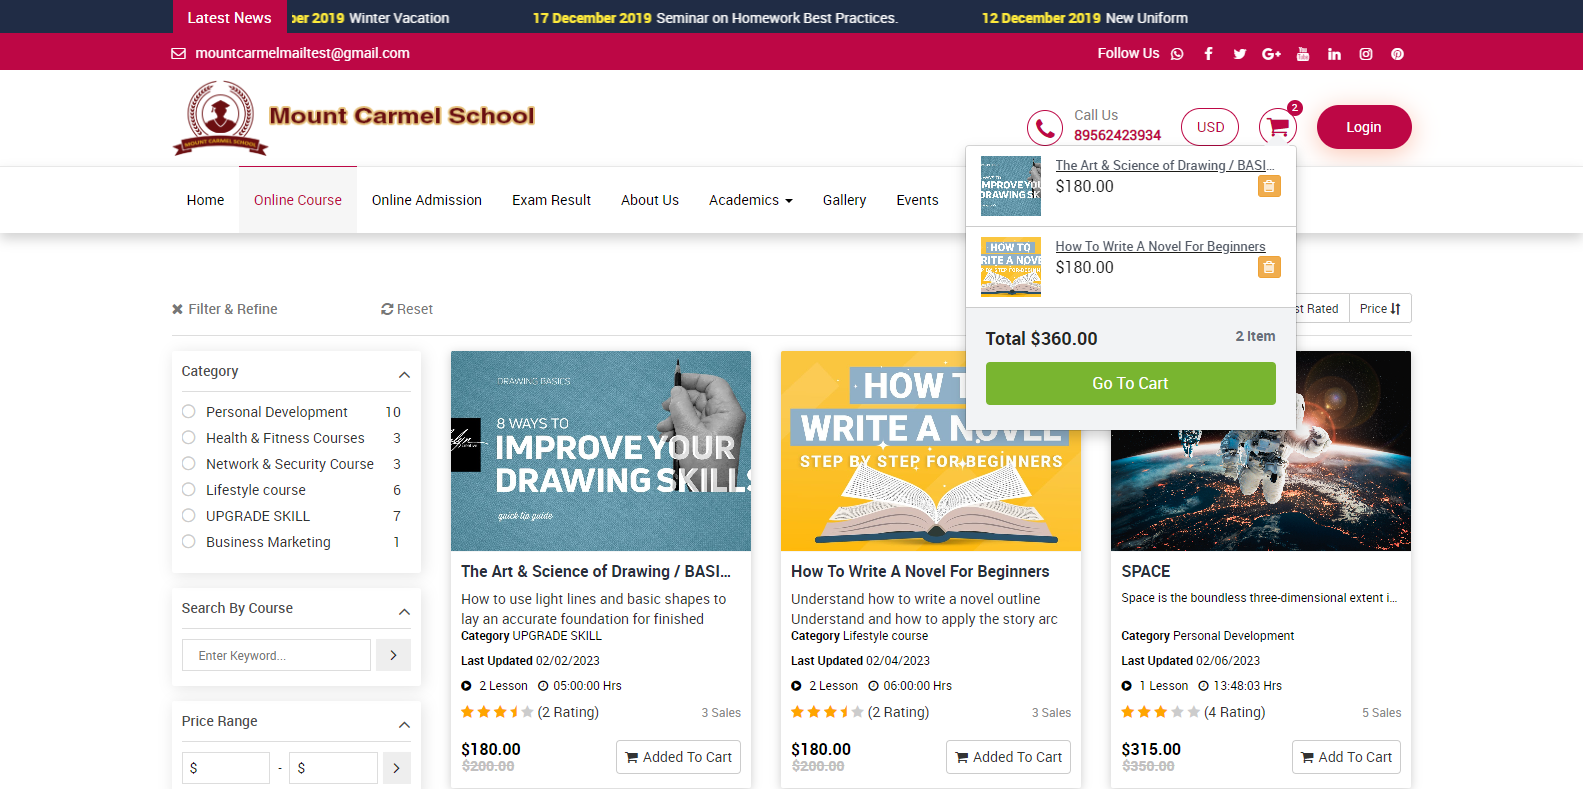Open the YouTube social icon
The height and width of the screenshot is (789, 1583).
[1302, 54]
